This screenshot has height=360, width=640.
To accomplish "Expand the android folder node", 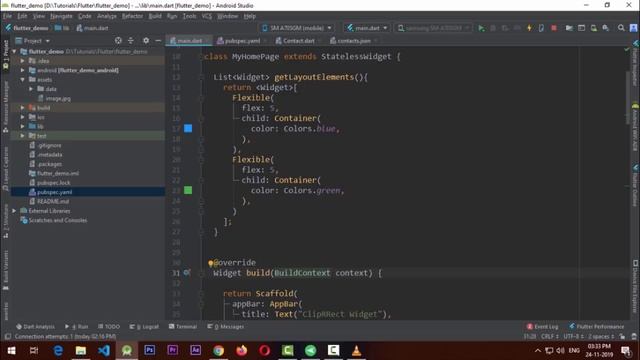I will [23, 70].
